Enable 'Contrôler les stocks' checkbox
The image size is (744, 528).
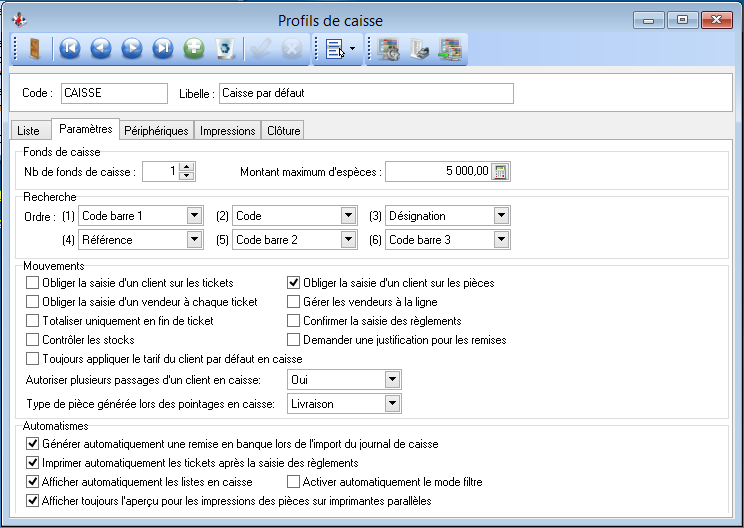click(x=33, y=340)
